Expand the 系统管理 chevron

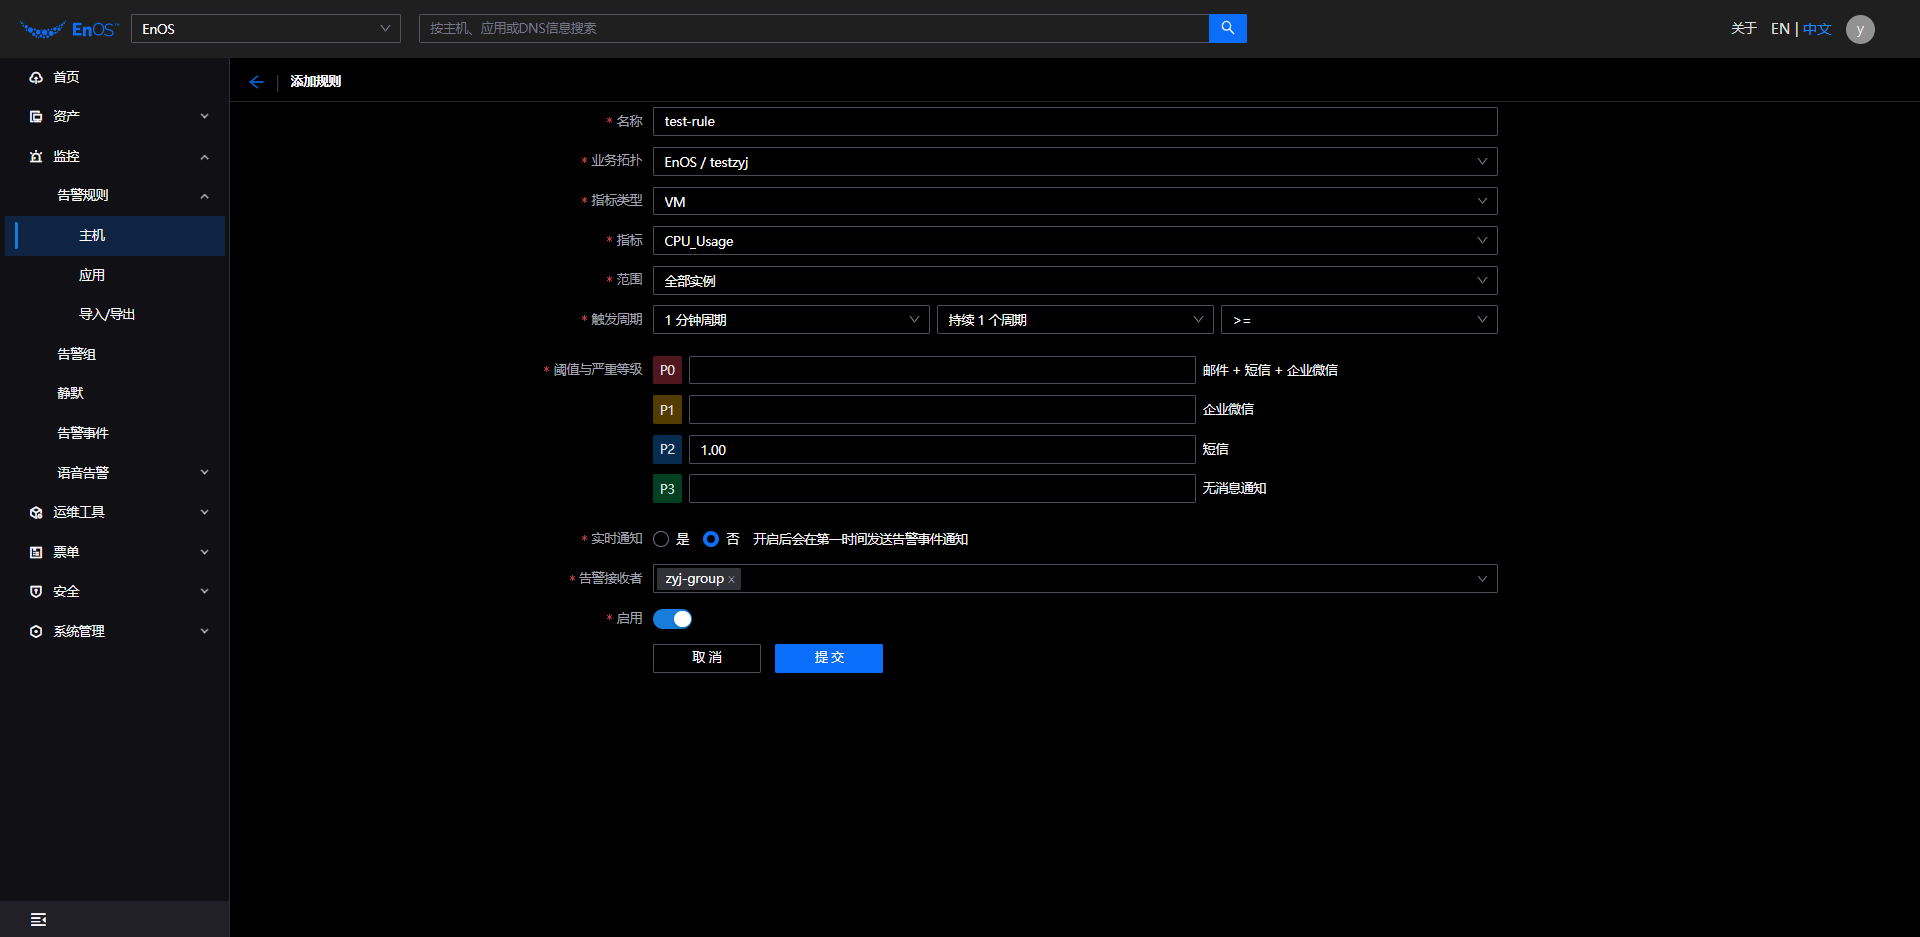[x=204, y=631]
